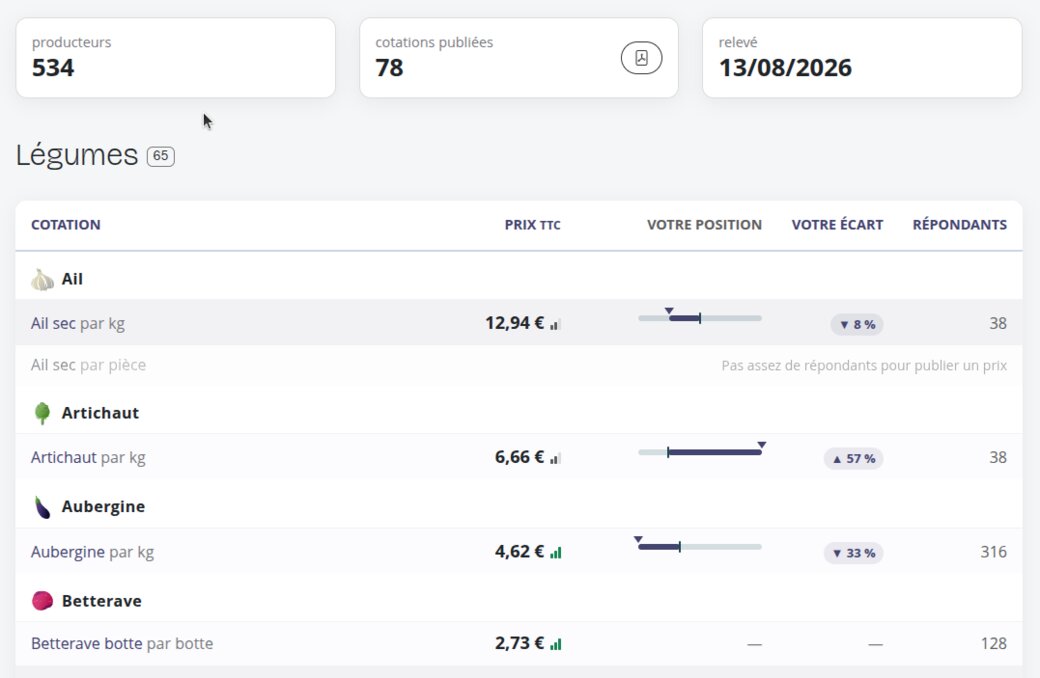Click the 8 % écart badge
The height and width of the screenshot is (678, 1040).
(x=856, y=324)
